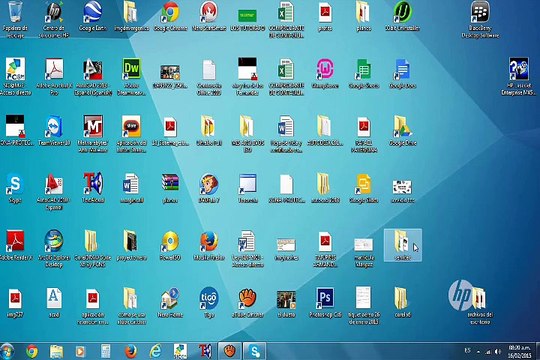
Task: Switch to Skype in the taskbar
Action: (x=255, y=351)
